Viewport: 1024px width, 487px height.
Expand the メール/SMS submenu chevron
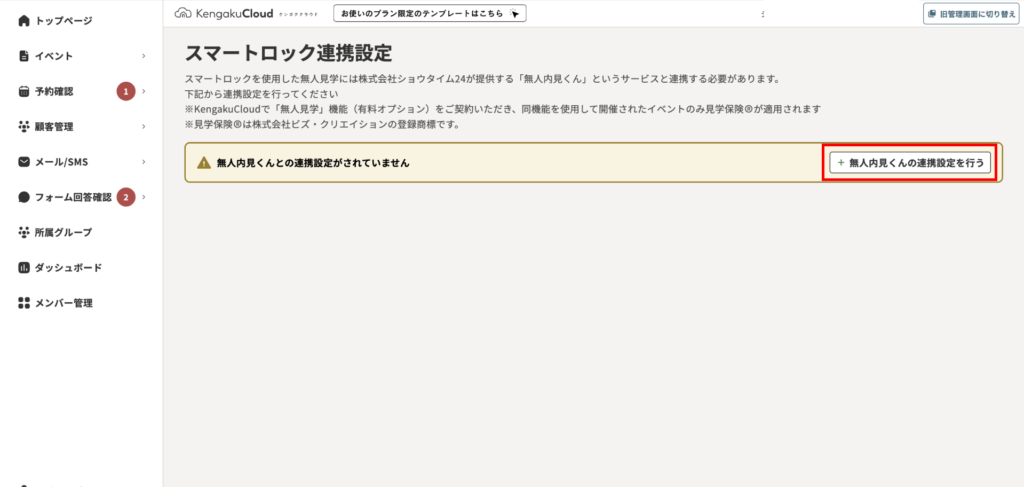coord(144,162)
